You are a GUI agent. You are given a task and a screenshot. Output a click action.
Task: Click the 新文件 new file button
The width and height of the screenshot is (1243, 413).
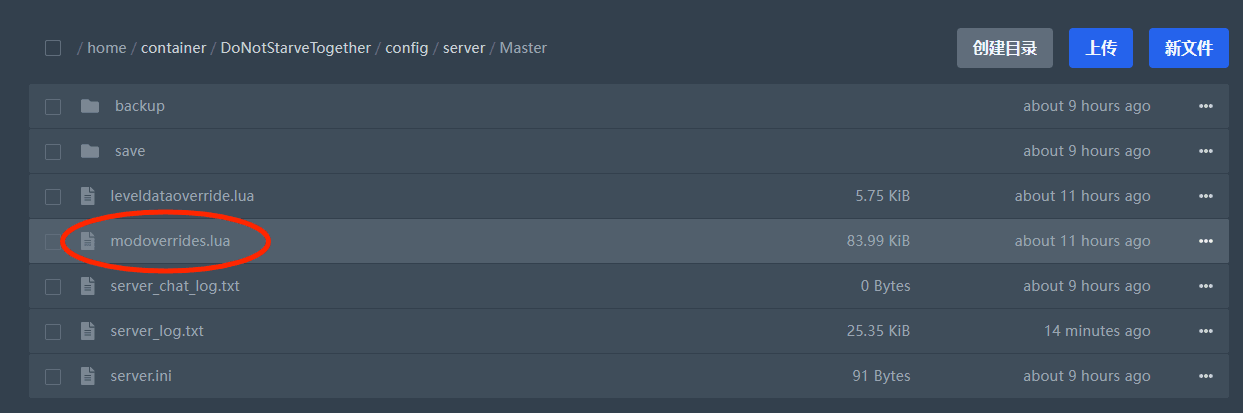tap(1189, 48)
